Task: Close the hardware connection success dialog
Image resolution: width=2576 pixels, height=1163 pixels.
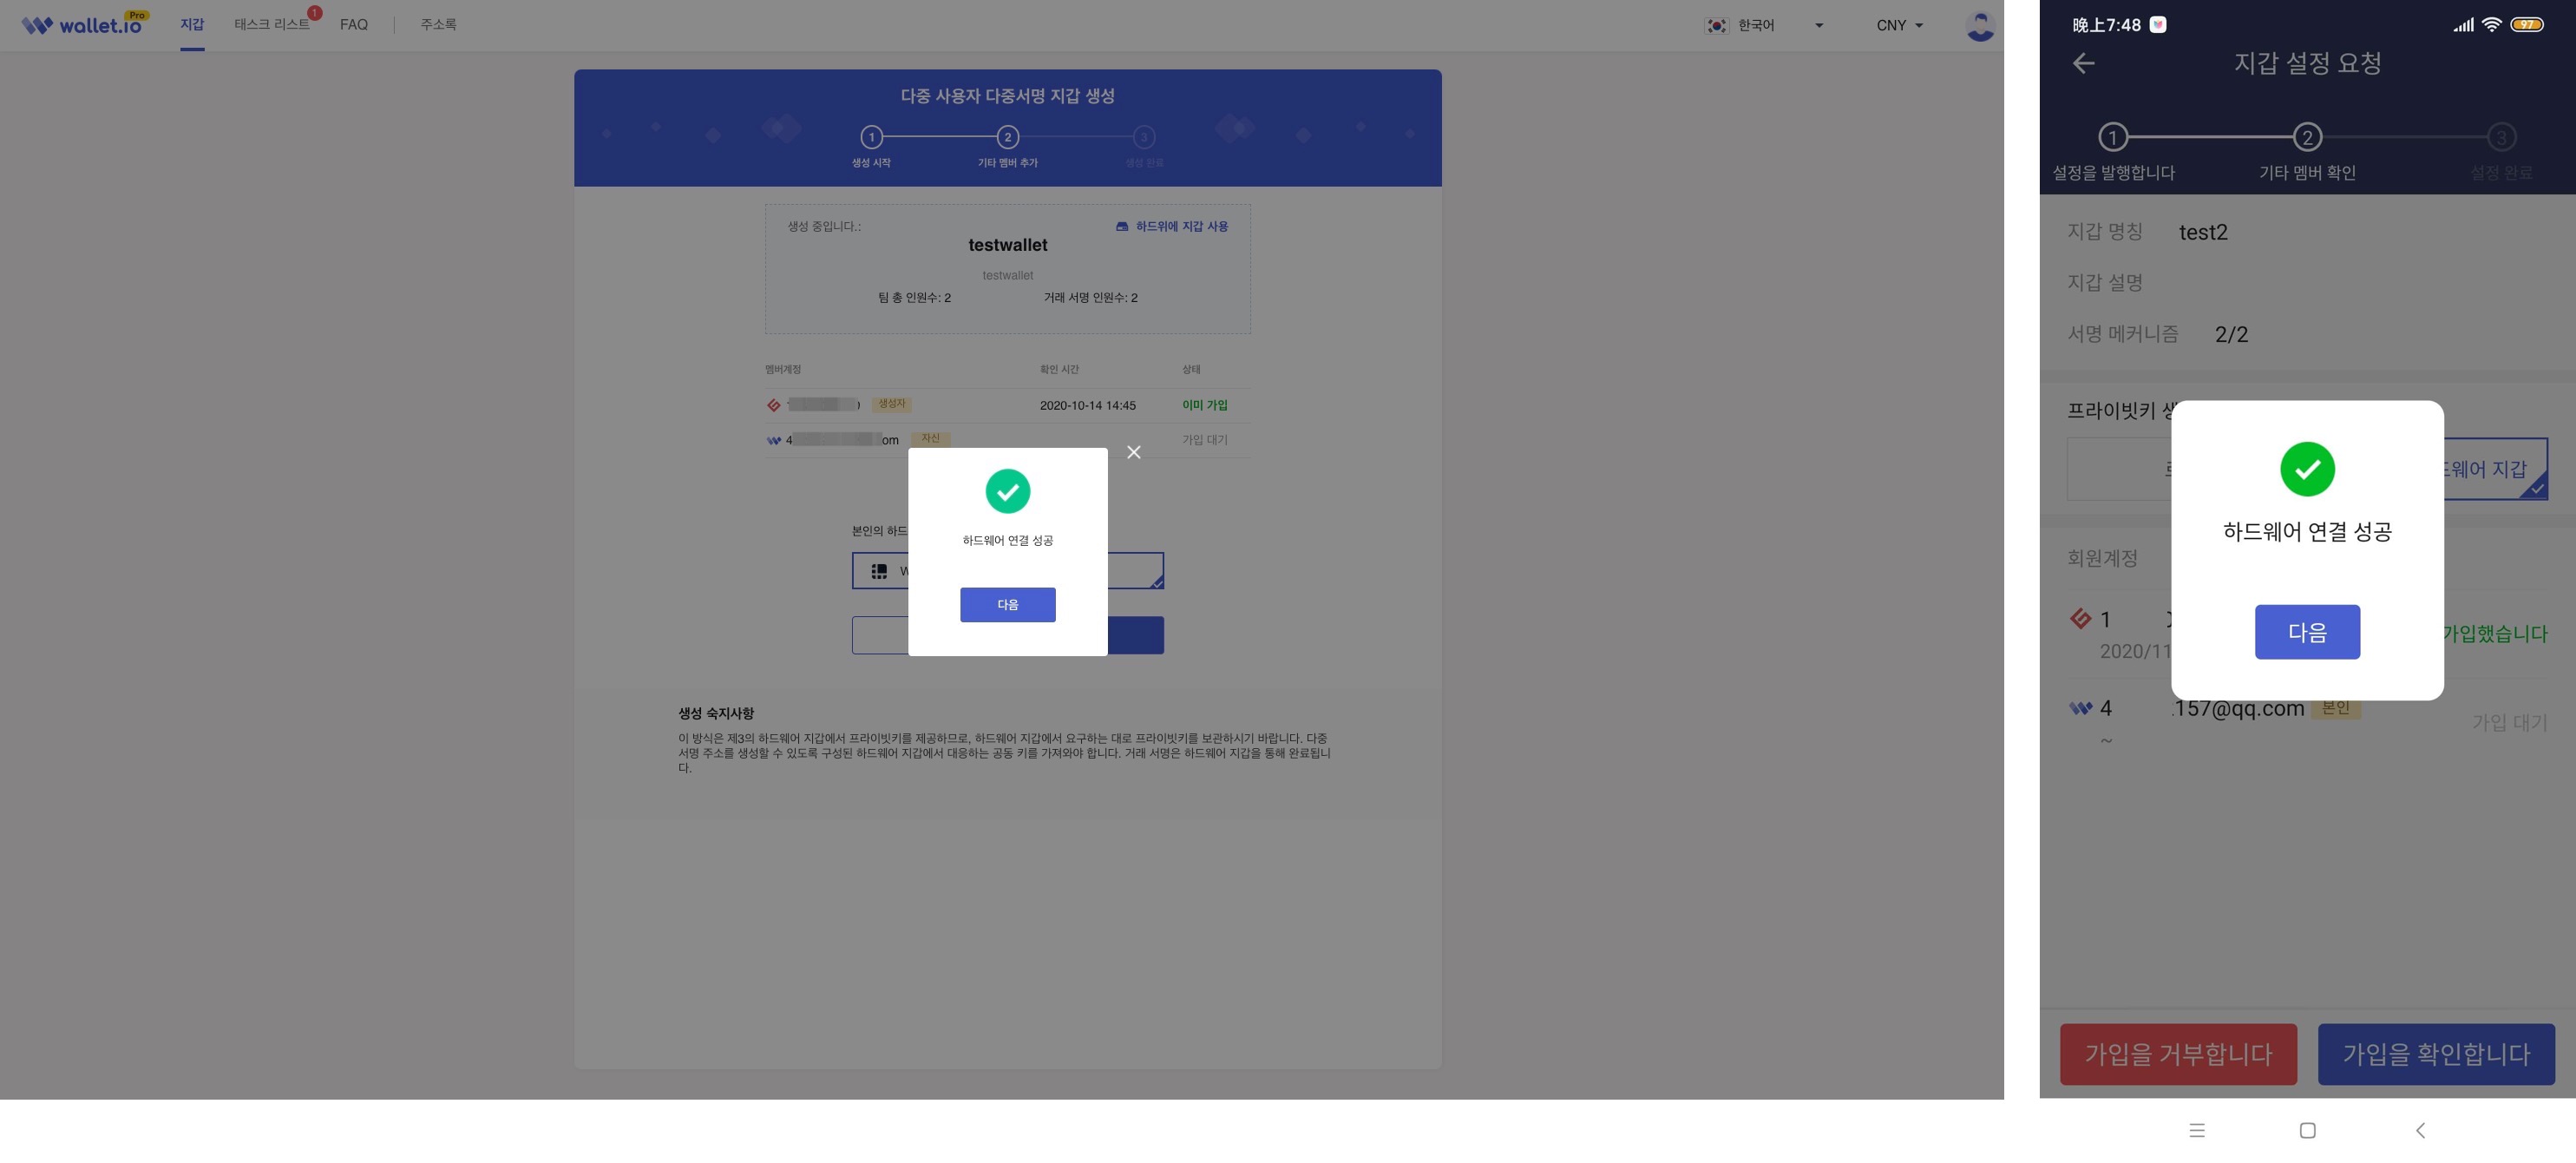Action: click(x=1133, y=452)
